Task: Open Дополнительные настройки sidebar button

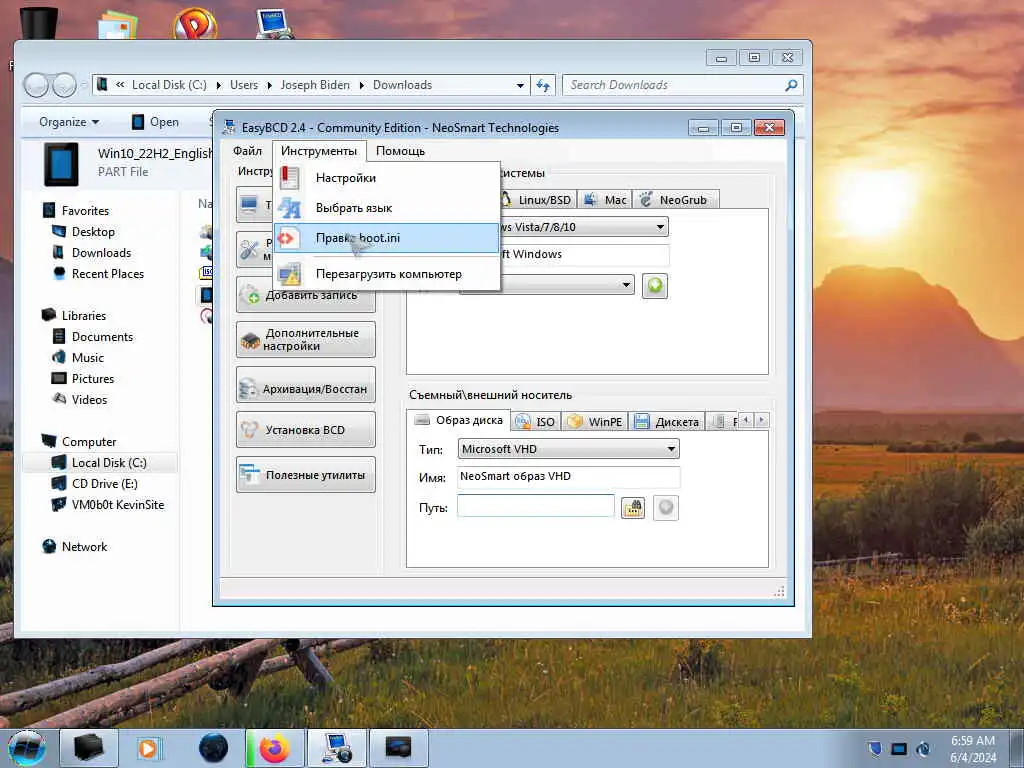Action: [x=306, y=340]
